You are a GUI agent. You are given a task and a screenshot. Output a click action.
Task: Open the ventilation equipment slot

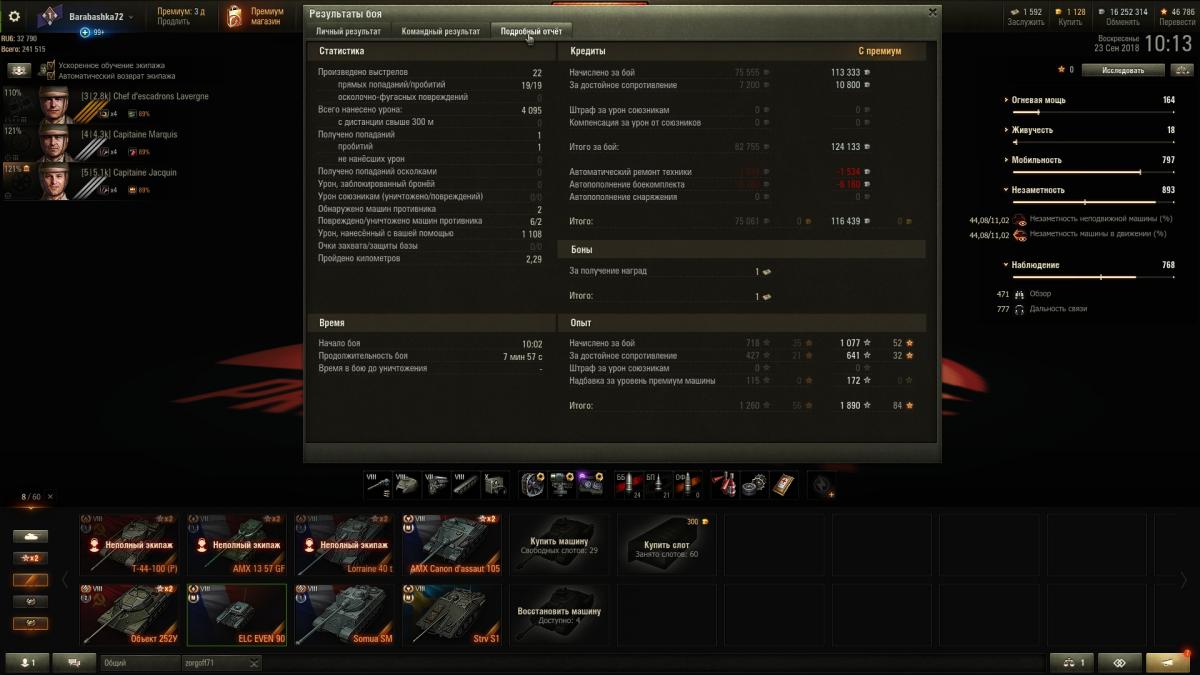tap(533, 485)
